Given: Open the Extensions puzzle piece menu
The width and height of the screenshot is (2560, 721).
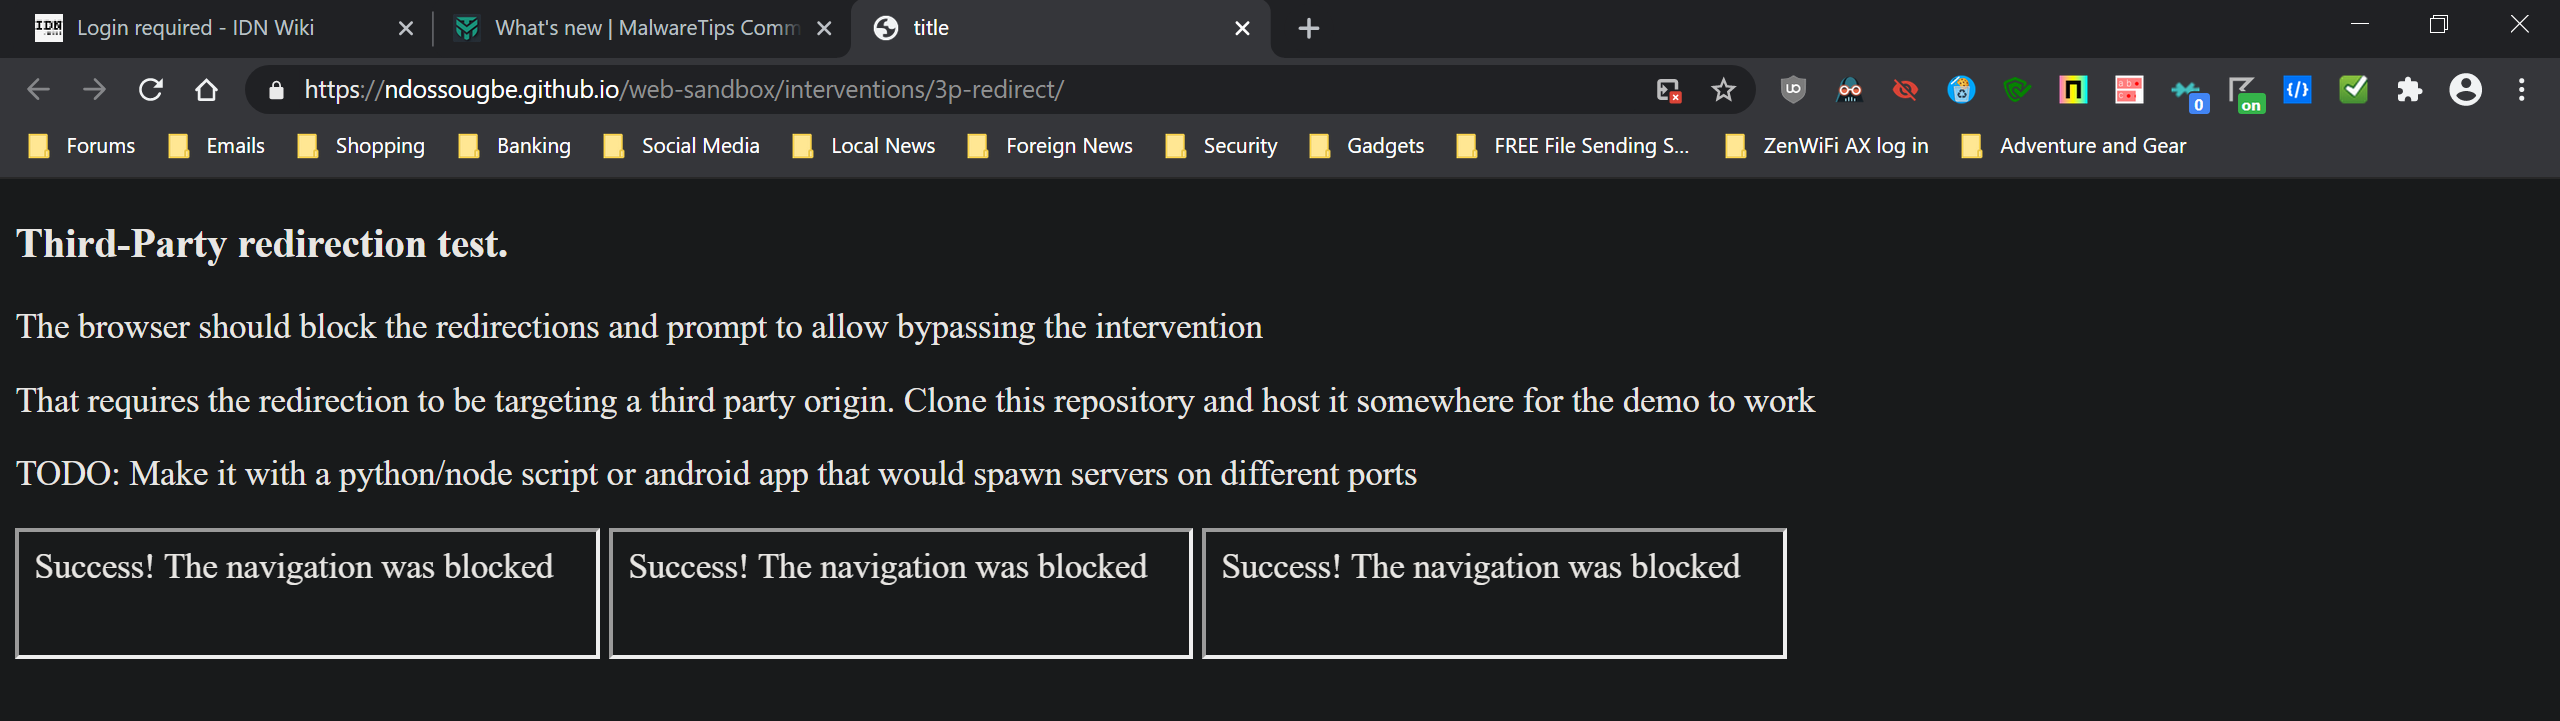Looking at the screenshot, I should pyautogui.click(x=2409, y=90).
